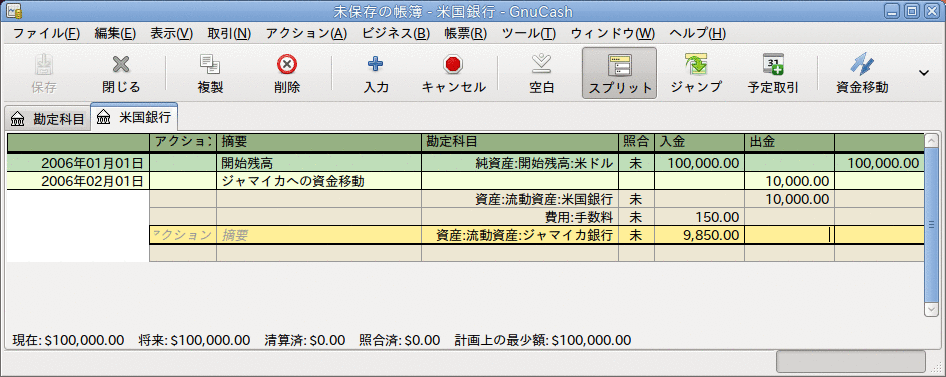Click the 開始残高 description cell
The height and width of the screenshot is (377, 946).
(x=319, y=163)
